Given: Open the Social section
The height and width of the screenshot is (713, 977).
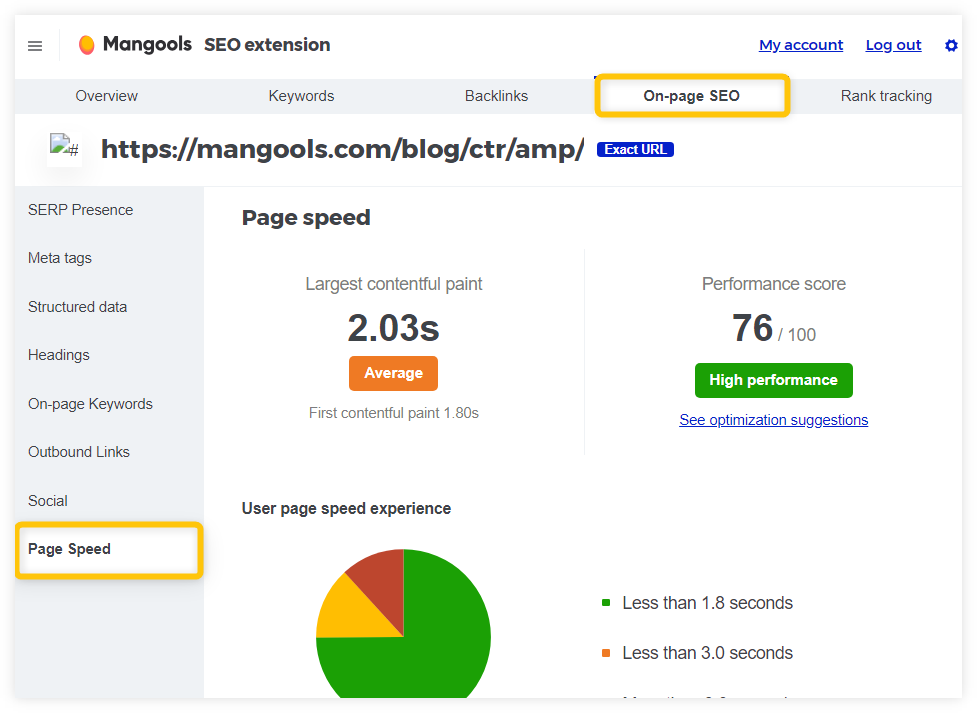Looking at the screenshot, I should point(47,500).
